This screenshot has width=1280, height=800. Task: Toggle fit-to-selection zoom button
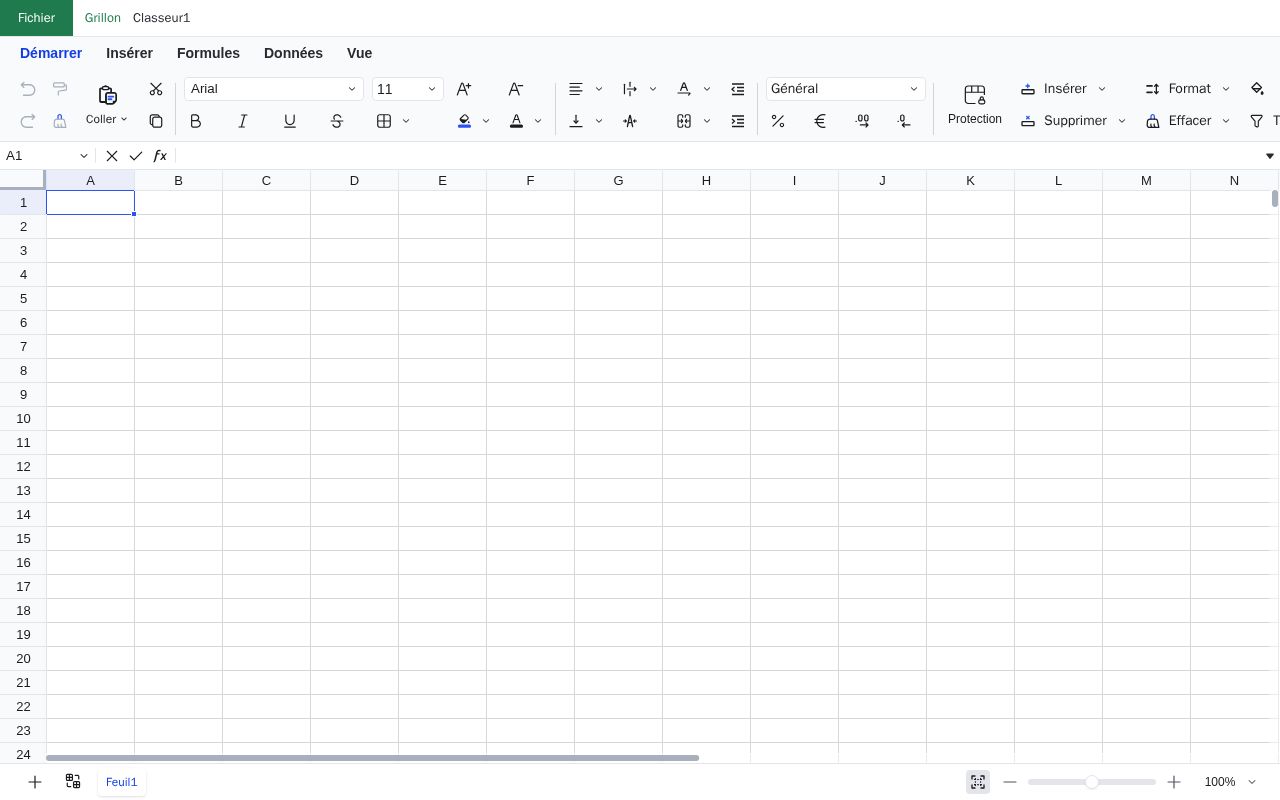(978, 782)
